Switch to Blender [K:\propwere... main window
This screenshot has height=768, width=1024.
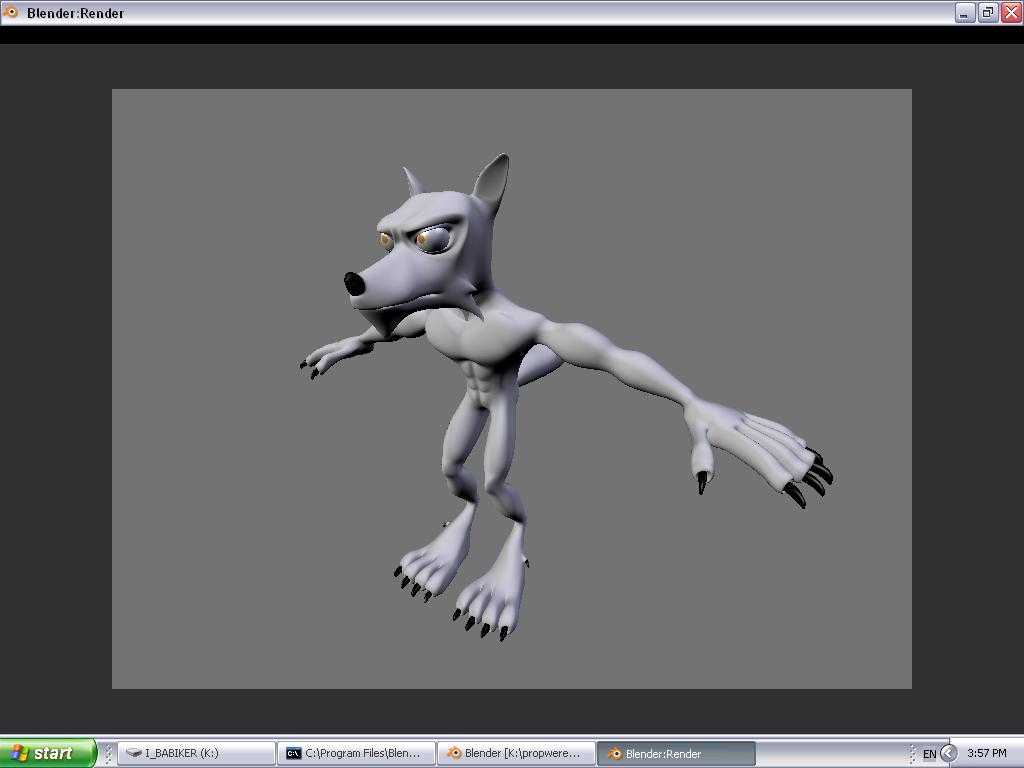[517, 753]
